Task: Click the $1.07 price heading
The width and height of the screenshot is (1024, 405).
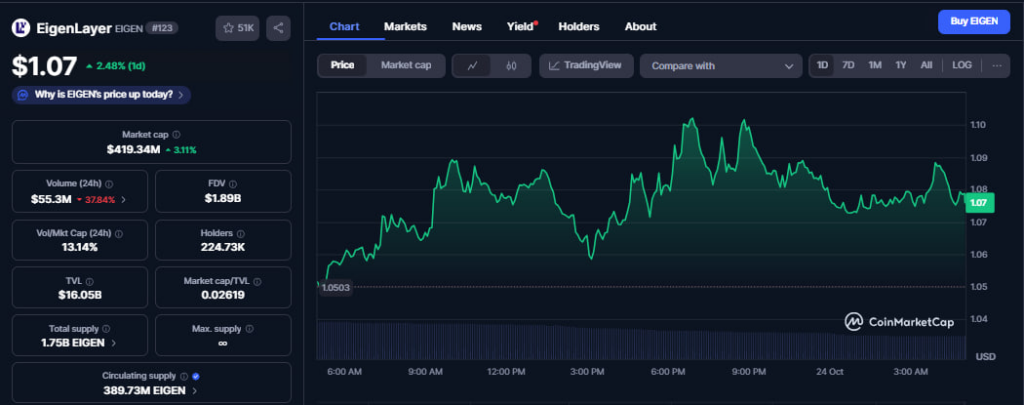Action: [x=44, y=65]
